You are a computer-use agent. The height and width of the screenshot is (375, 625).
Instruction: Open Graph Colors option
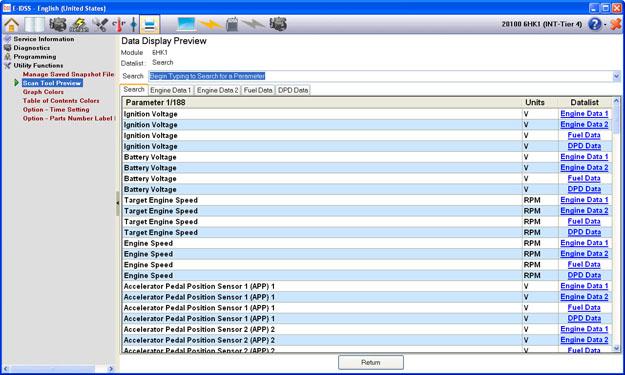coord(43,92)
